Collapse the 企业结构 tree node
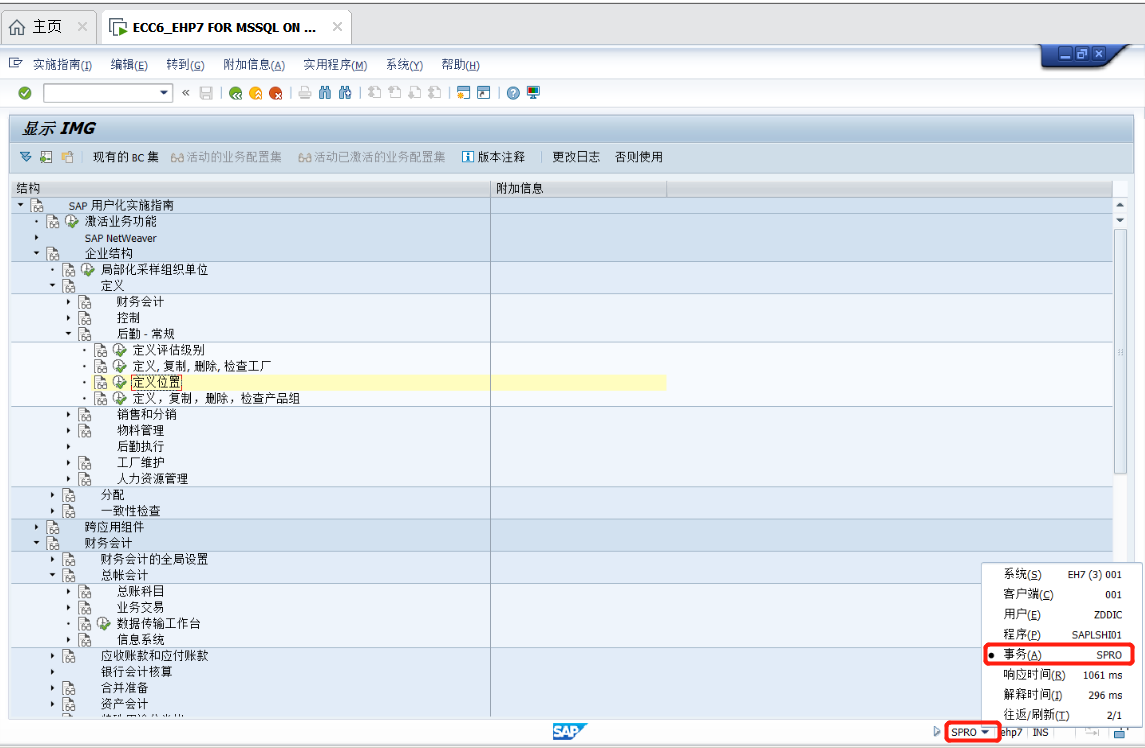 (37, 253)
